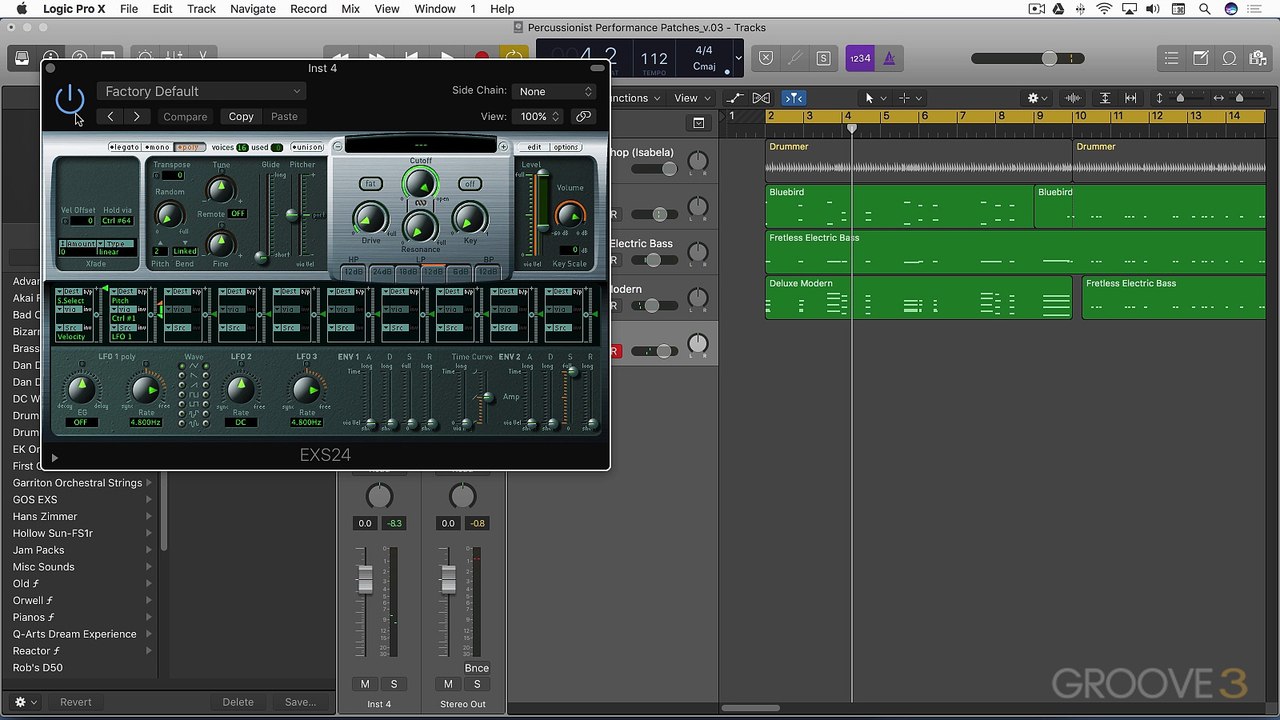Open the Mix menu
Viewport: 1280px width, 720px height.
pyautogui.click(x=350, y=9)
